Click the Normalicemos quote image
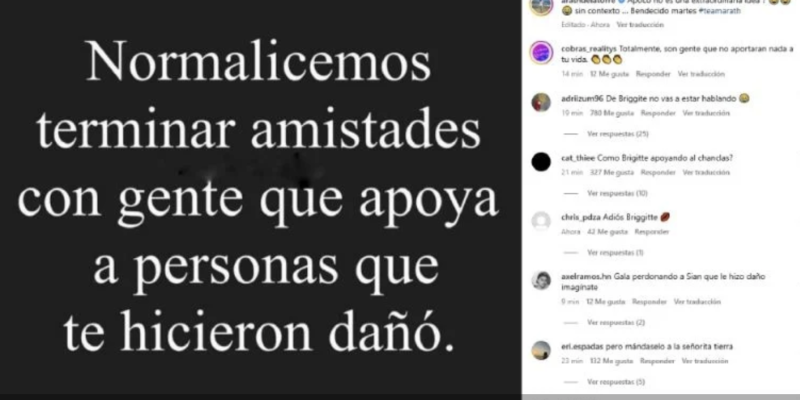 pos(260,196)
